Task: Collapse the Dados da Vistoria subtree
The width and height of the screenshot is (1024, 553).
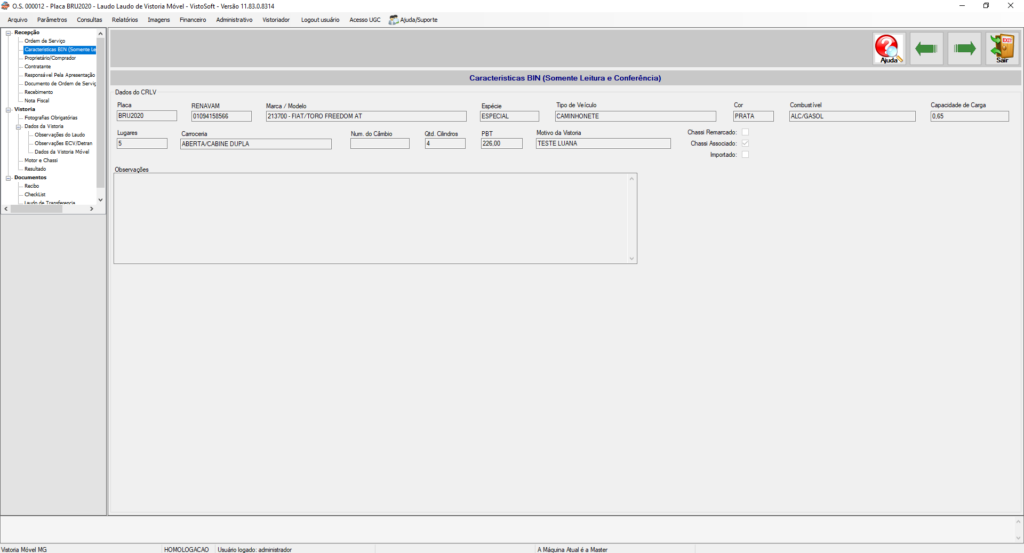Action: 18,126
